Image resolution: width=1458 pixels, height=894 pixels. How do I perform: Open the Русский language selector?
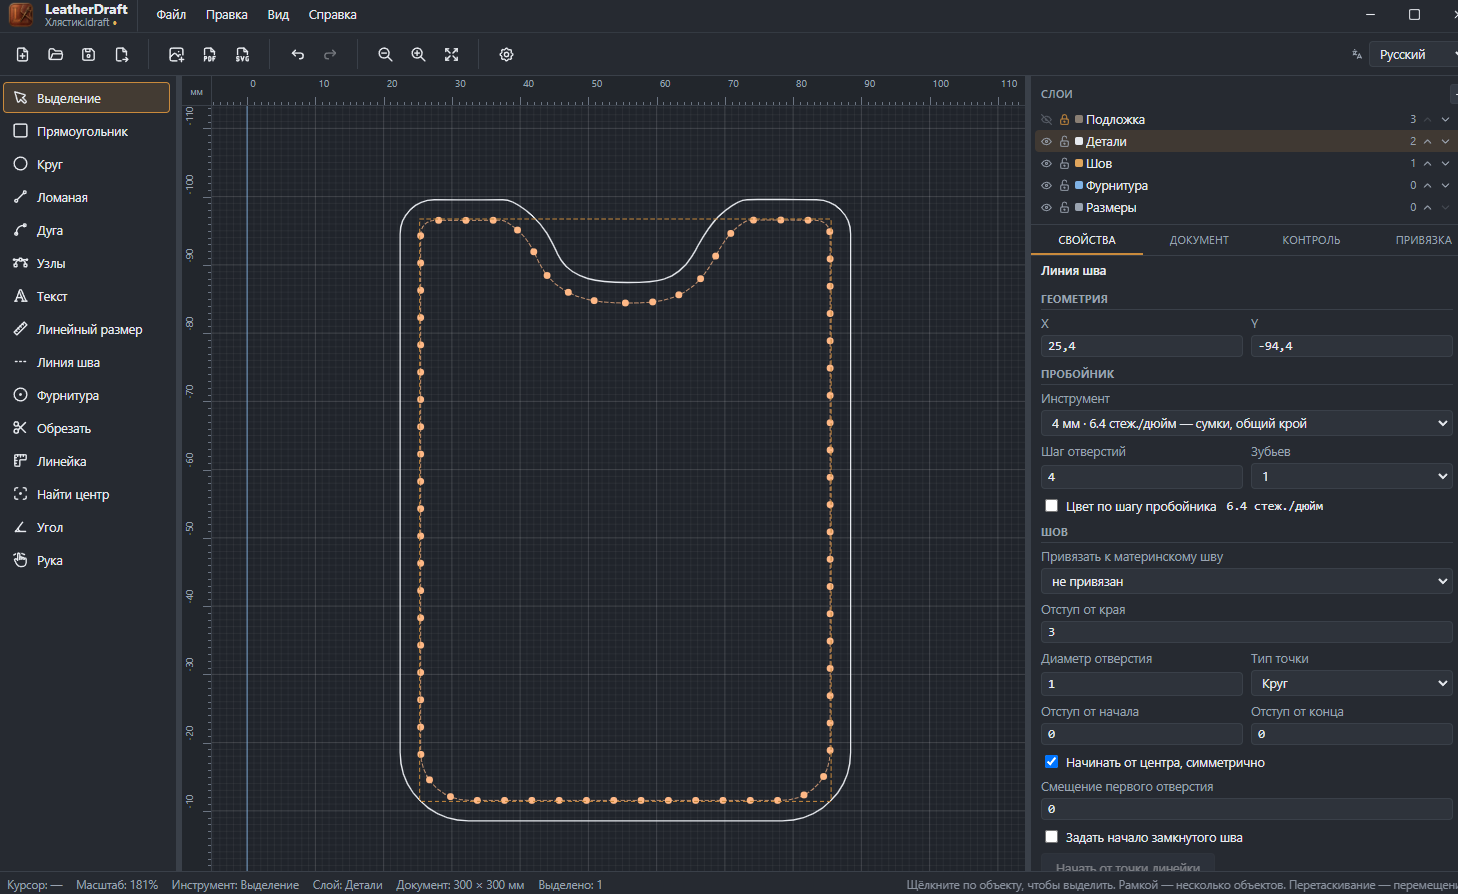click(1414, 55)
